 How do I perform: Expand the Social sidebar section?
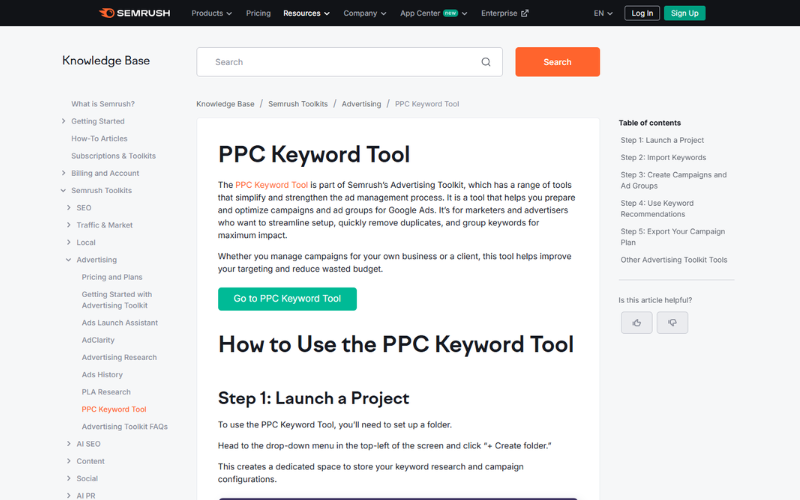pyautogui.click(x=68, y=479)
